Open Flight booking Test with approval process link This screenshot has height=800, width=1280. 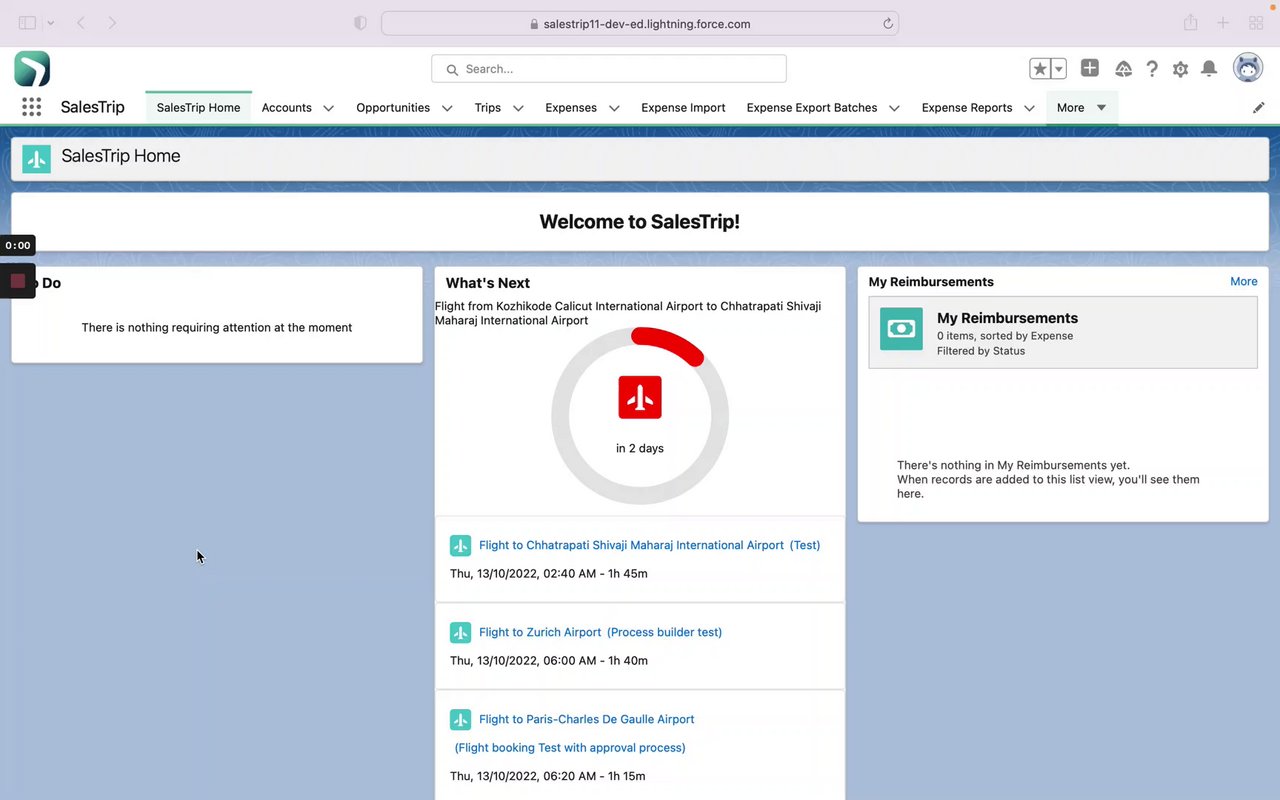pos(570,747)
